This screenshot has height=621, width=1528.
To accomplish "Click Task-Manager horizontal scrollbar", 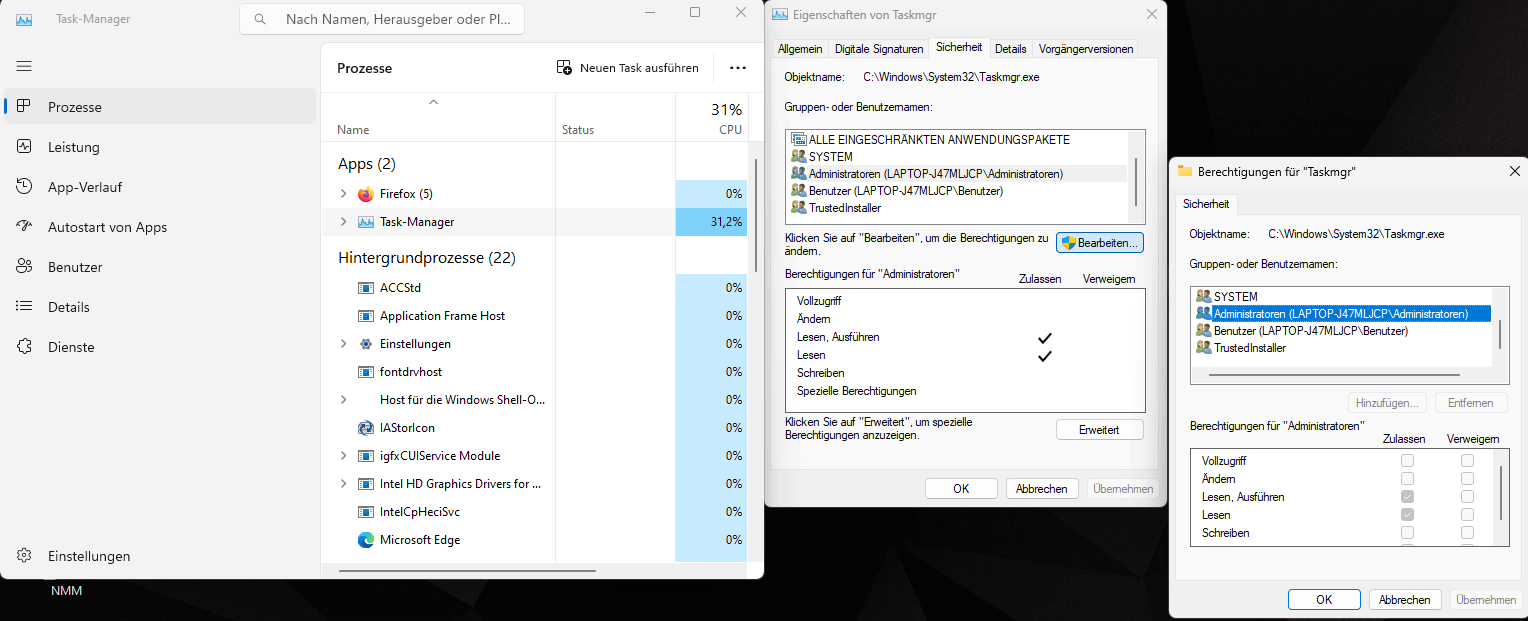I will coord(467,571).
